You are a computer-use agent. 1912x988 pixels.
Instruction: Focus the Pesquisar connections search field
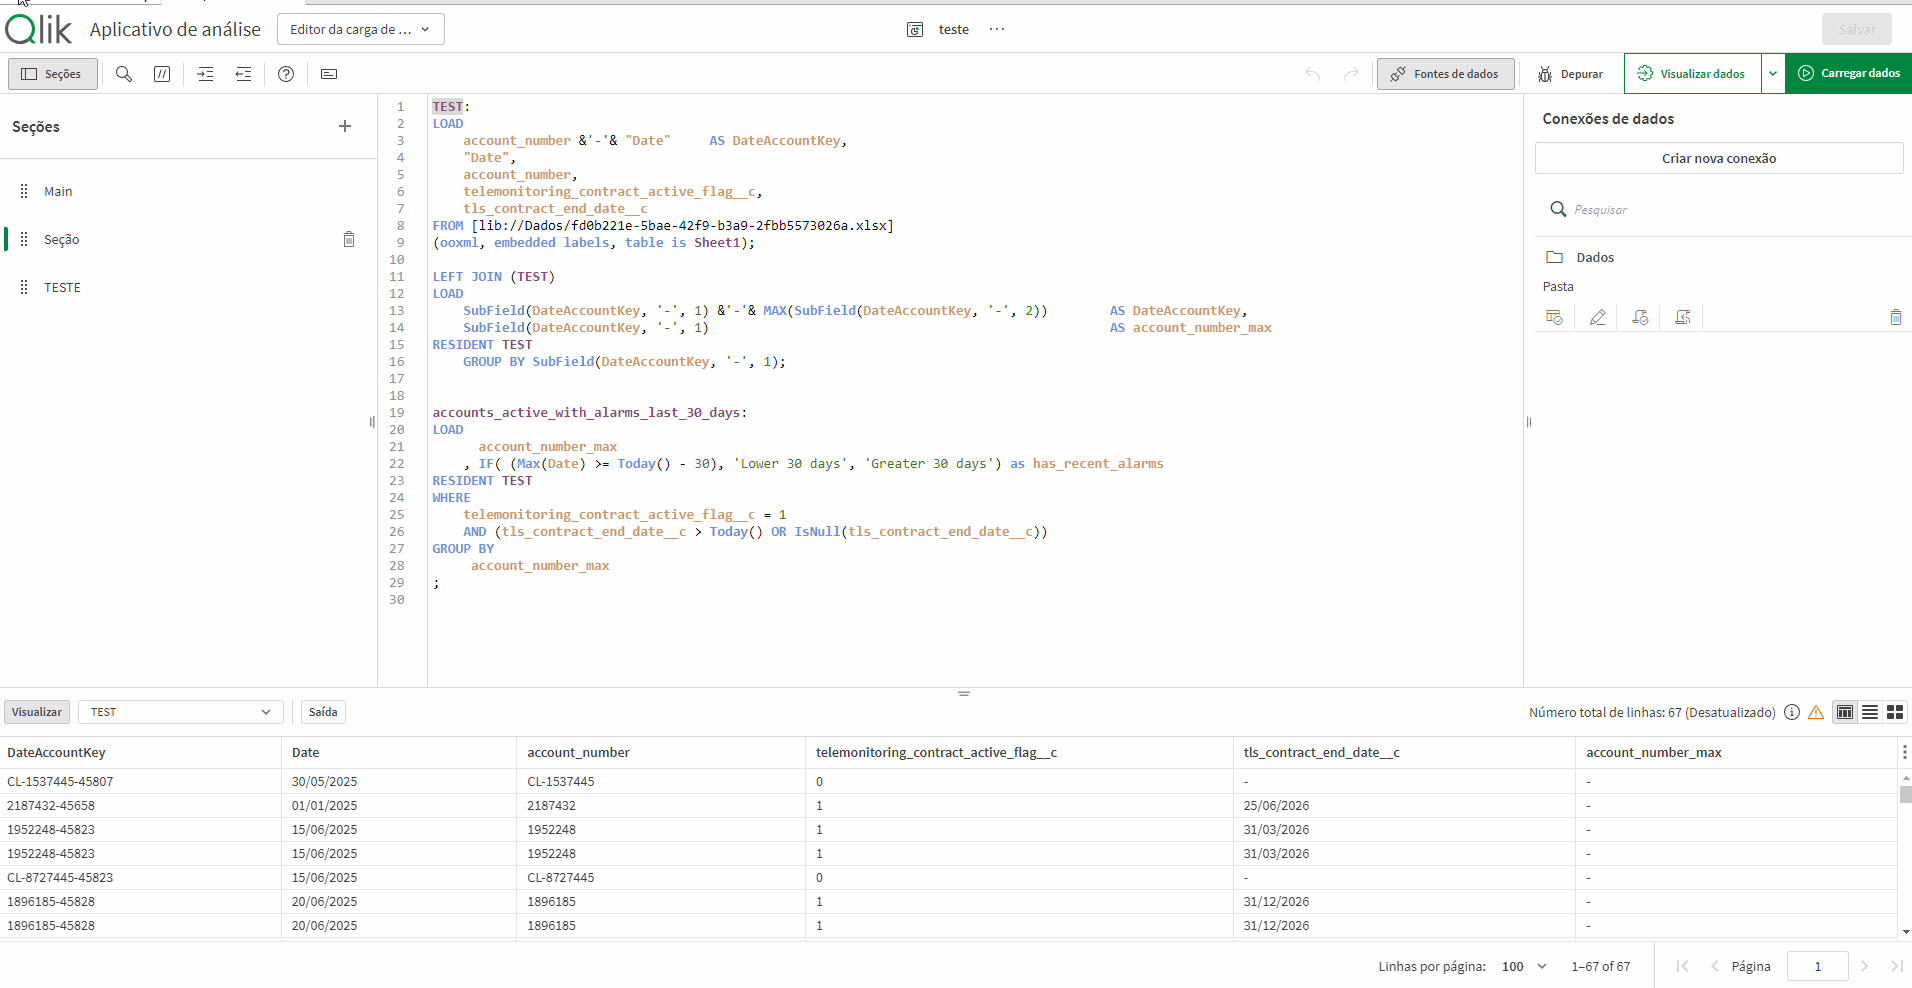(x=1720, y=209)
